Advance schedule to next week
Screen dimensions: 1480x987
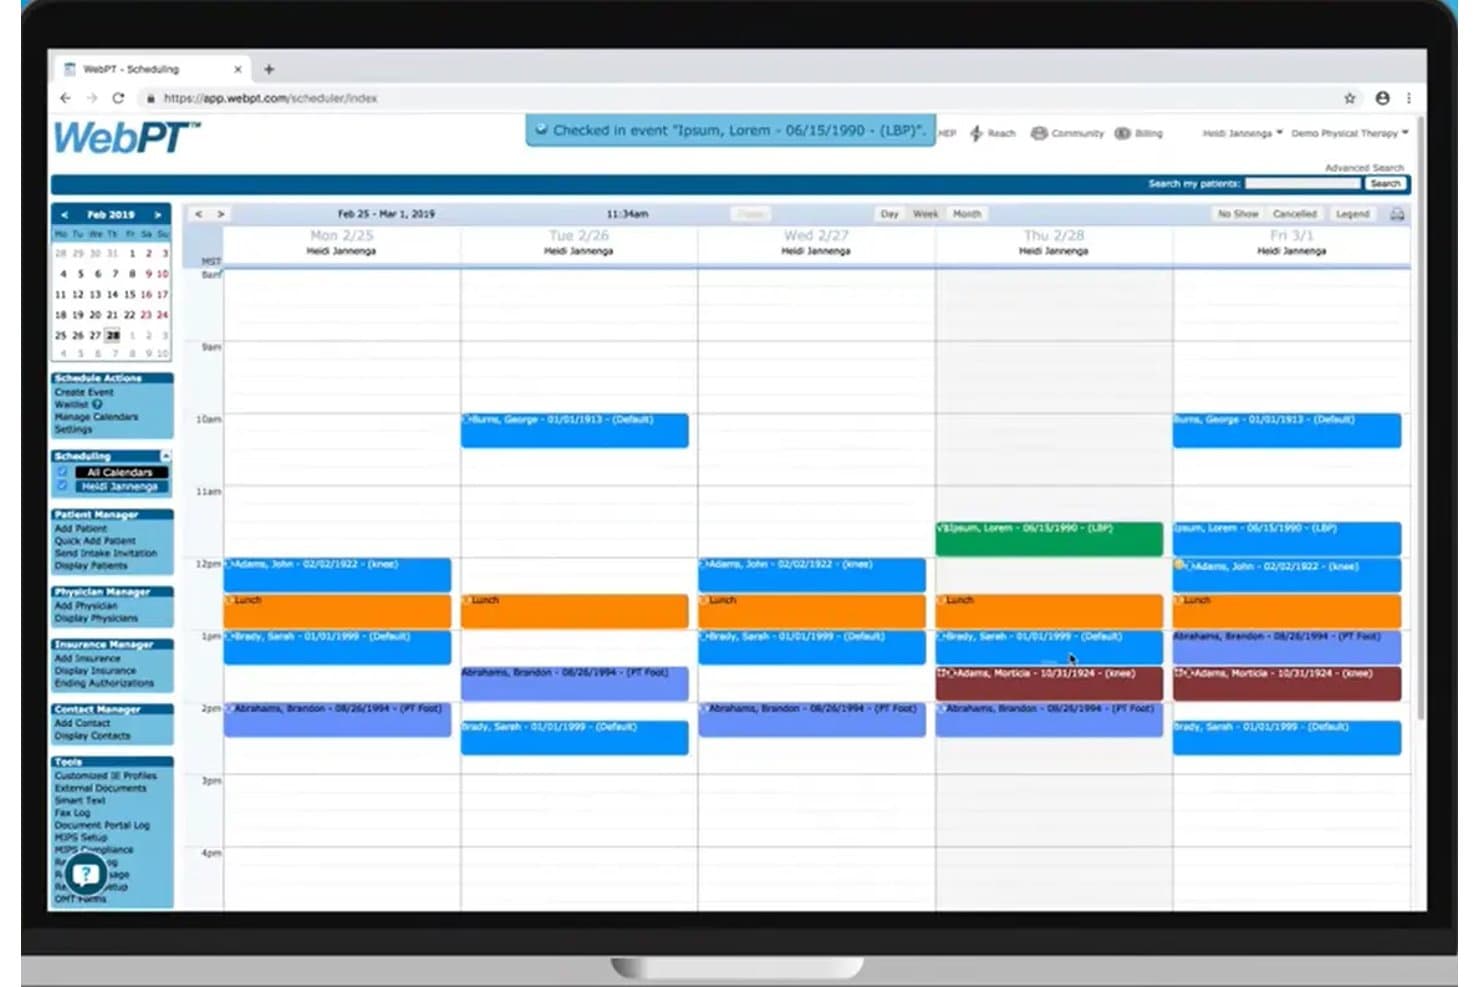point(221,214)
